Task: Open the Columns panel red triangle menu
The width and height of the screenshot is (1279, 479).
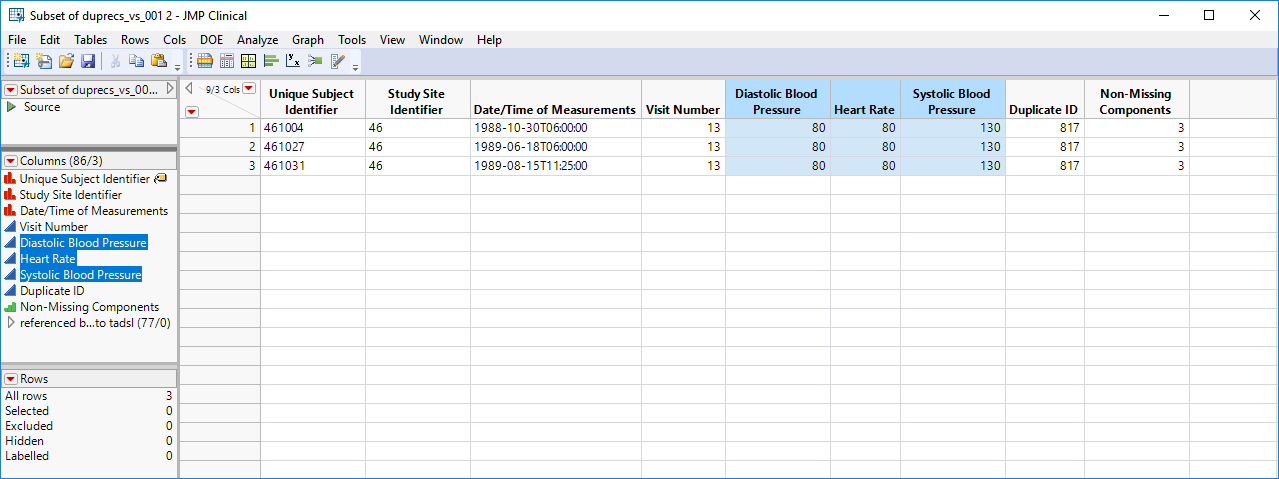Action: (x=11, y=161)
